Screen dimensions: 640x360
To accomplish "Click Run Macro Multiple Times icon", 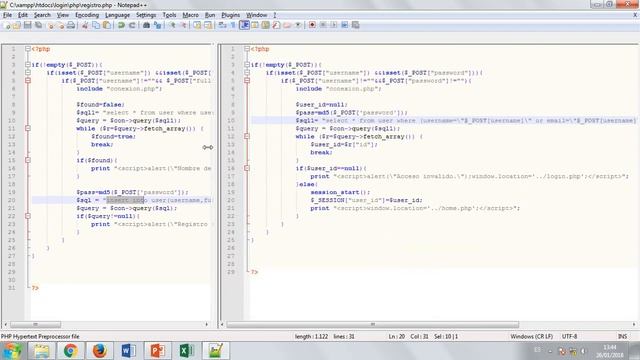I will [344, 25].
